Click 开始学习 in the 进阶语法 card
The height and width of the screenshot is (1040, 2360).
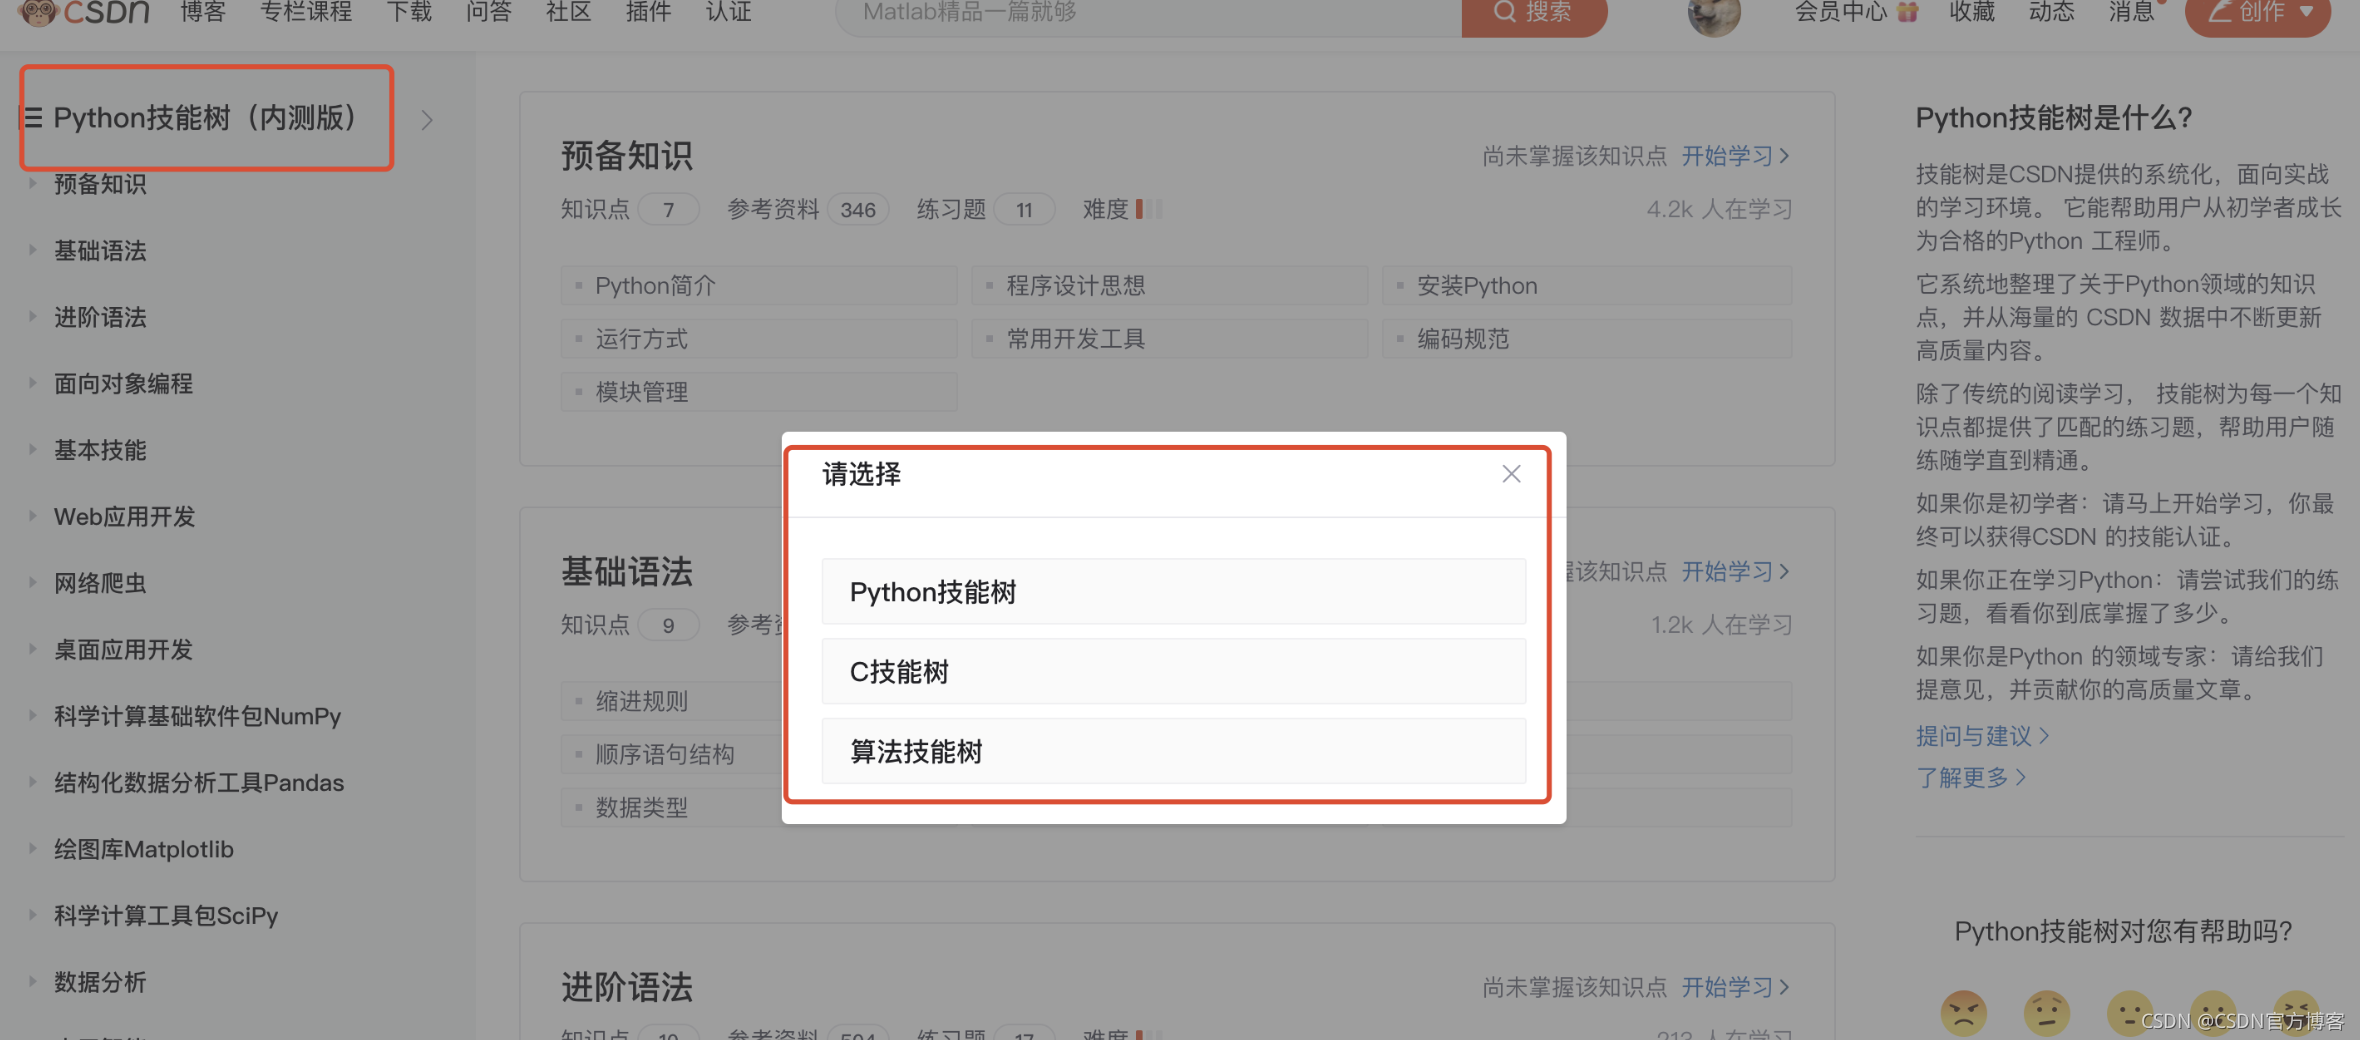pos(1735,988)
